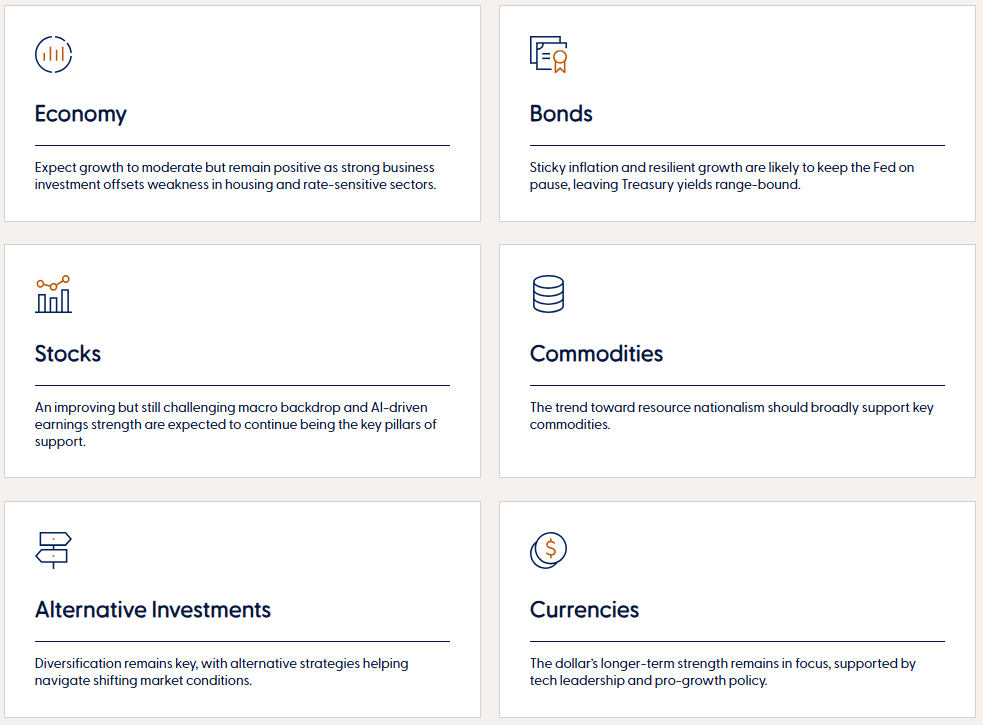Click the Stocks bar and line chart icon

pyautogui.click(x=53, y=294)
